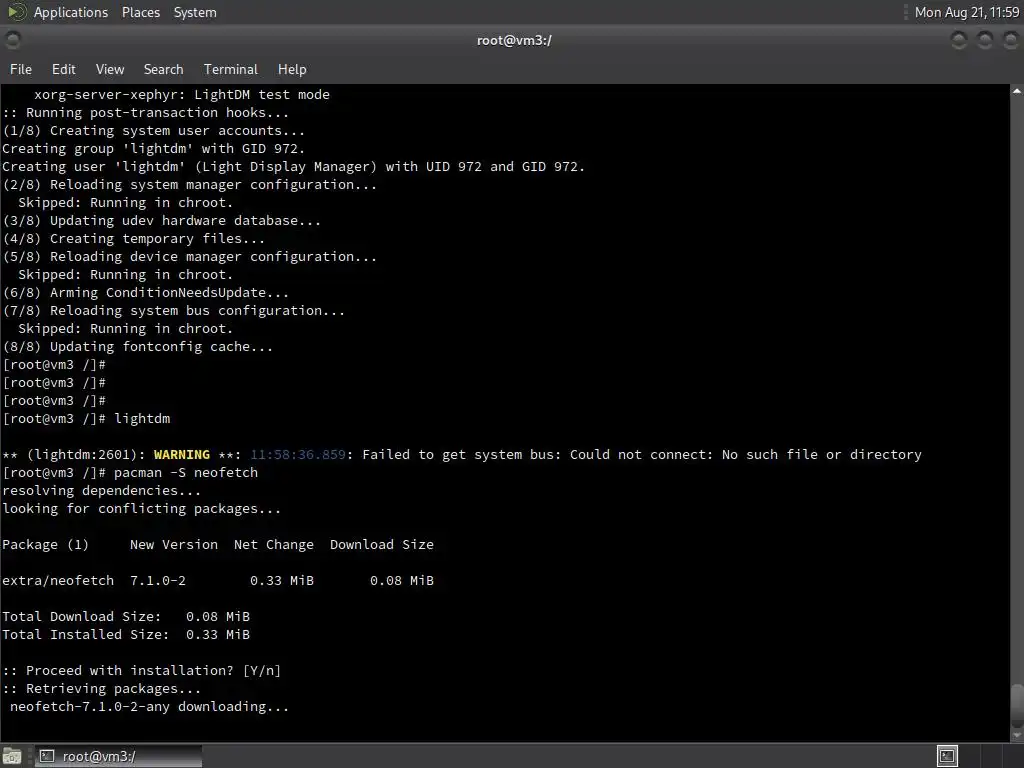Open the Terminal menu
1024x768 pixels.
tap(231, 69)
